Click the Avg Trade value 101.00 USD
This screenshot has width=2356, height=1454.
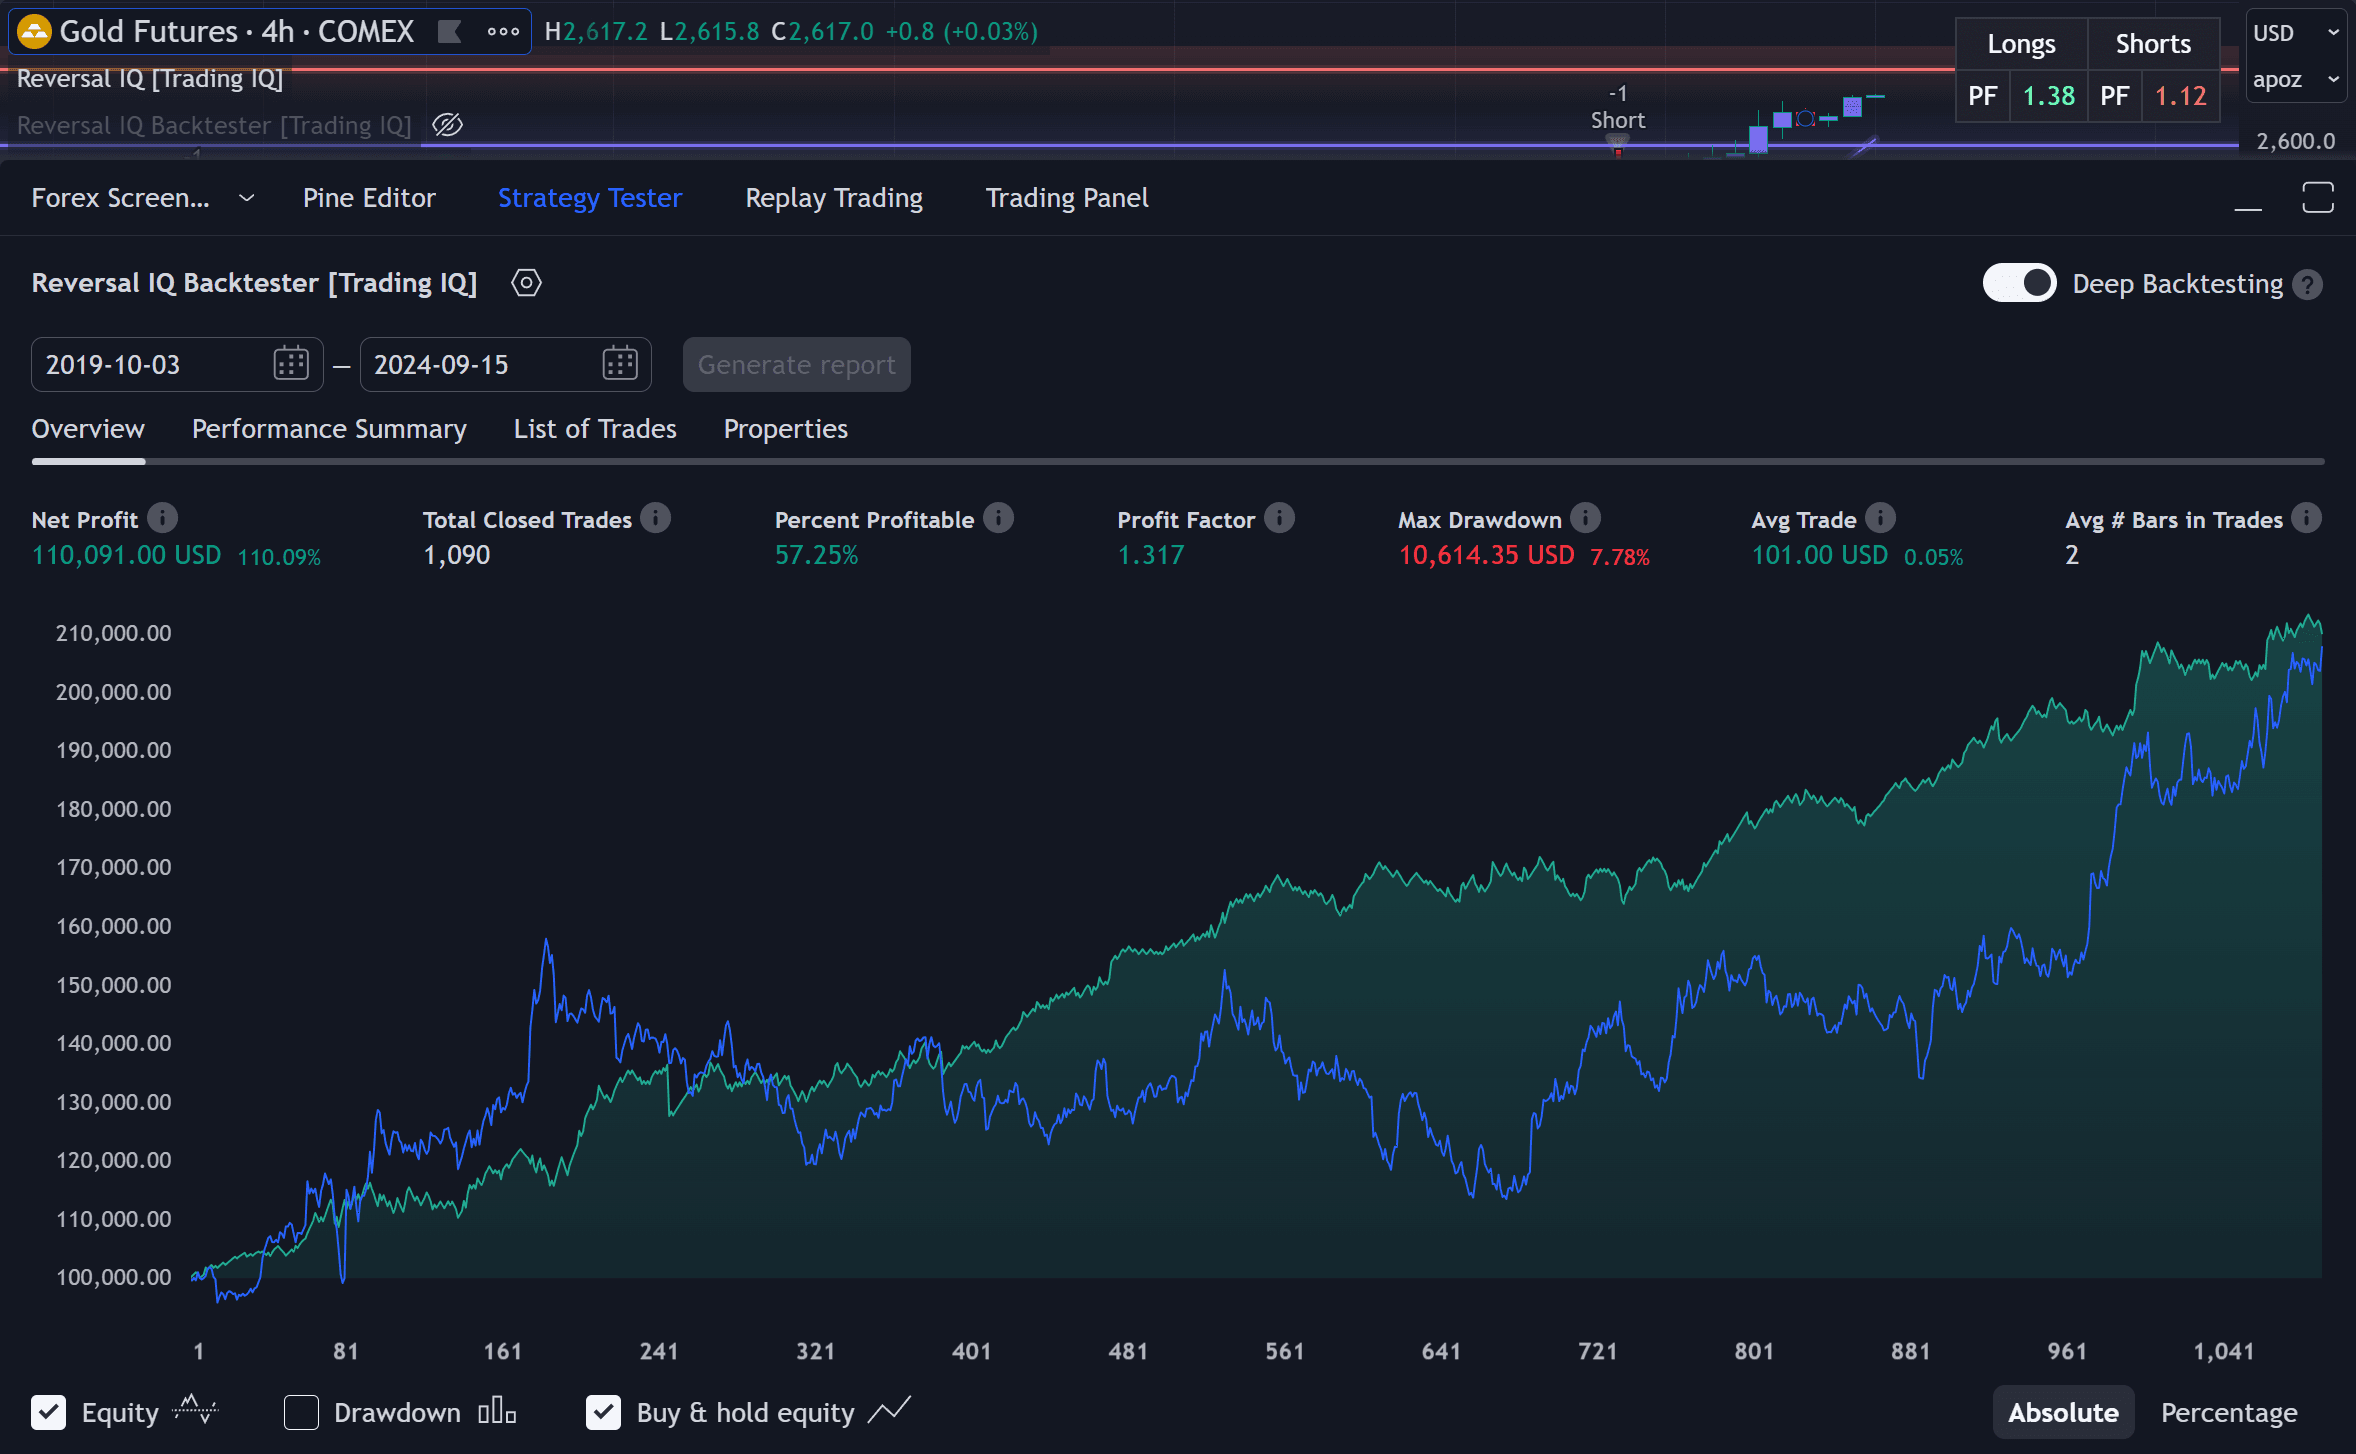tap(1819, 556)
